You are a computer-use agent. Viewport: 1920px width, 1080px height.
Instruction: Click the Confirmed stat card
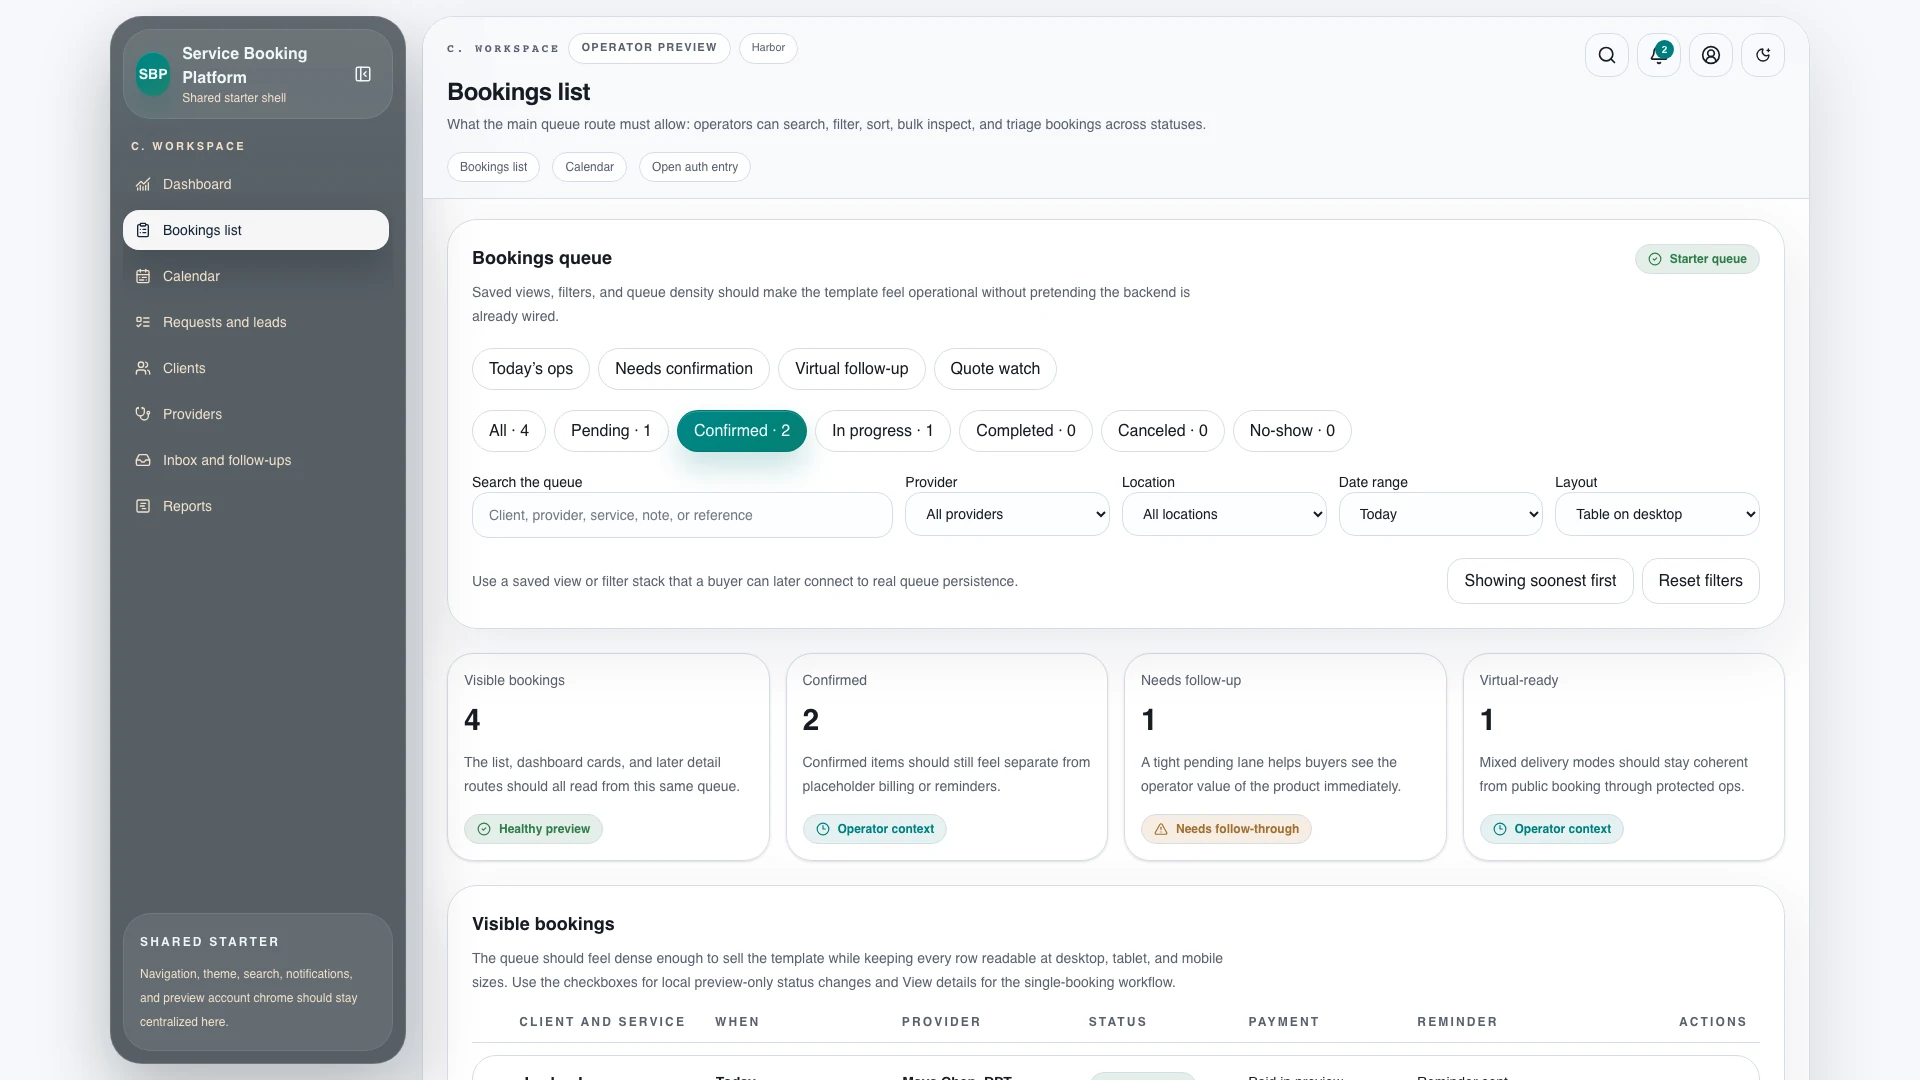[x=947, y=757]
